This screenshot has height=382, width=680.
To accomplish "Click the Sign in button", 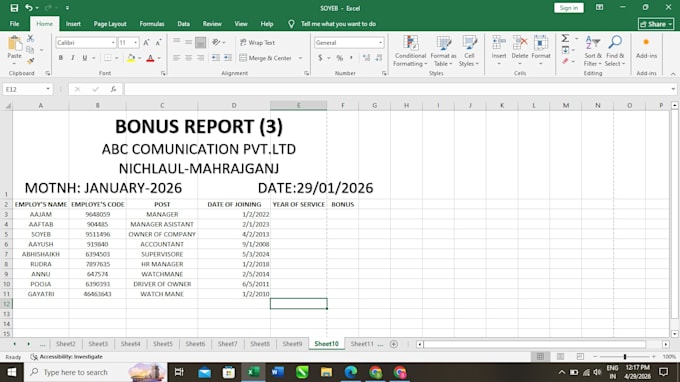I will click(x=569, y=8).
